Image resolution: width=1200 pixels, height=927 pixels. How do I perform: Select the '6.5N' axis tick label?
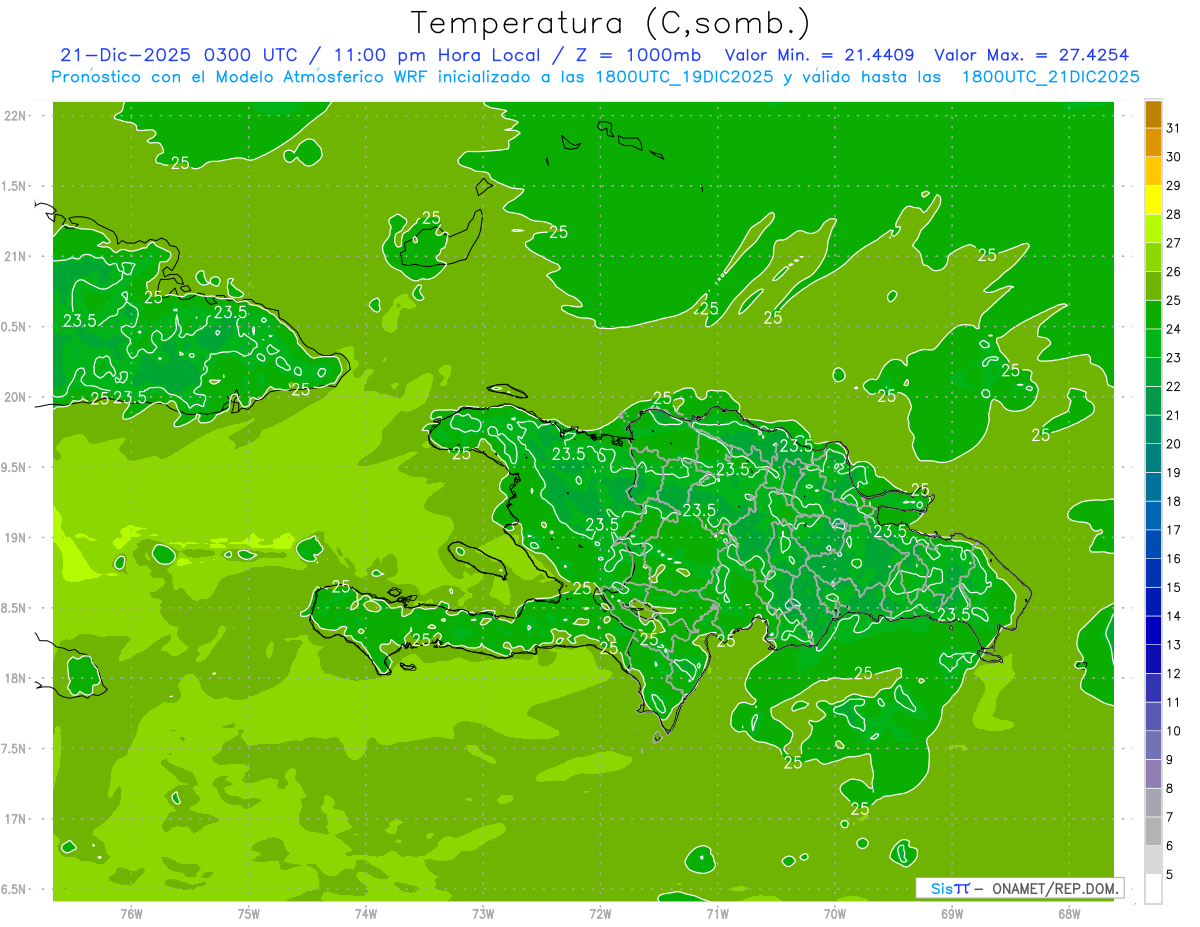point(15,889)
